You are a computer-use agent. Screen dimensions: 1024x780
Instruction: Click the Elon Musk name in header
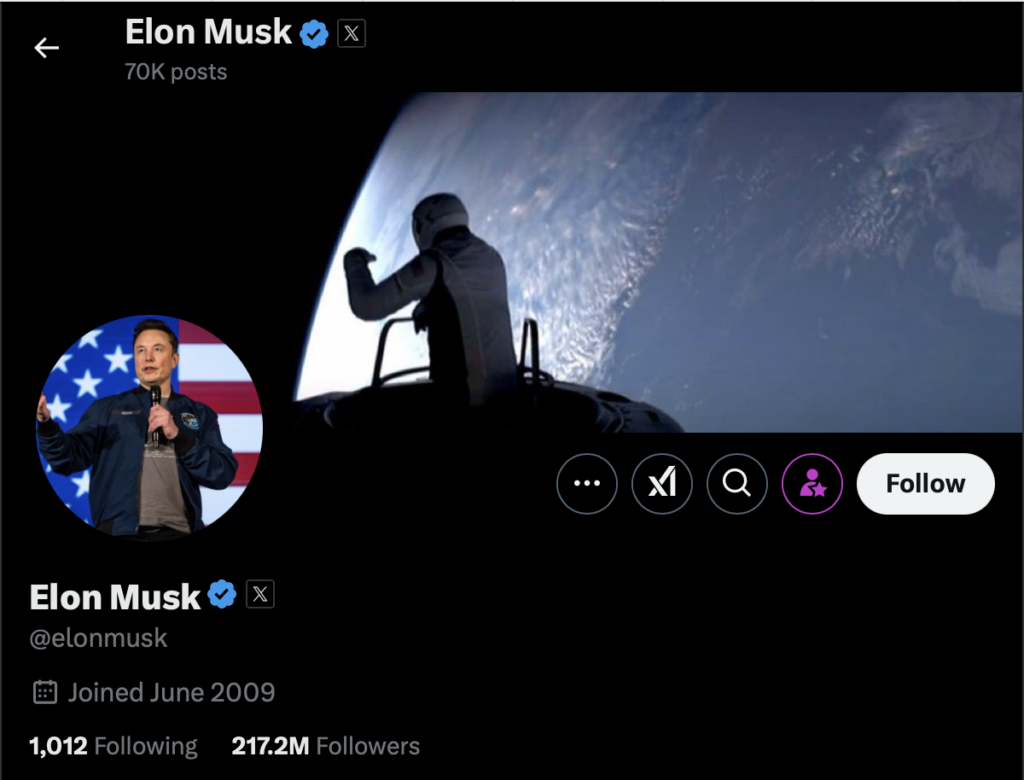click(x=208, y=32)
